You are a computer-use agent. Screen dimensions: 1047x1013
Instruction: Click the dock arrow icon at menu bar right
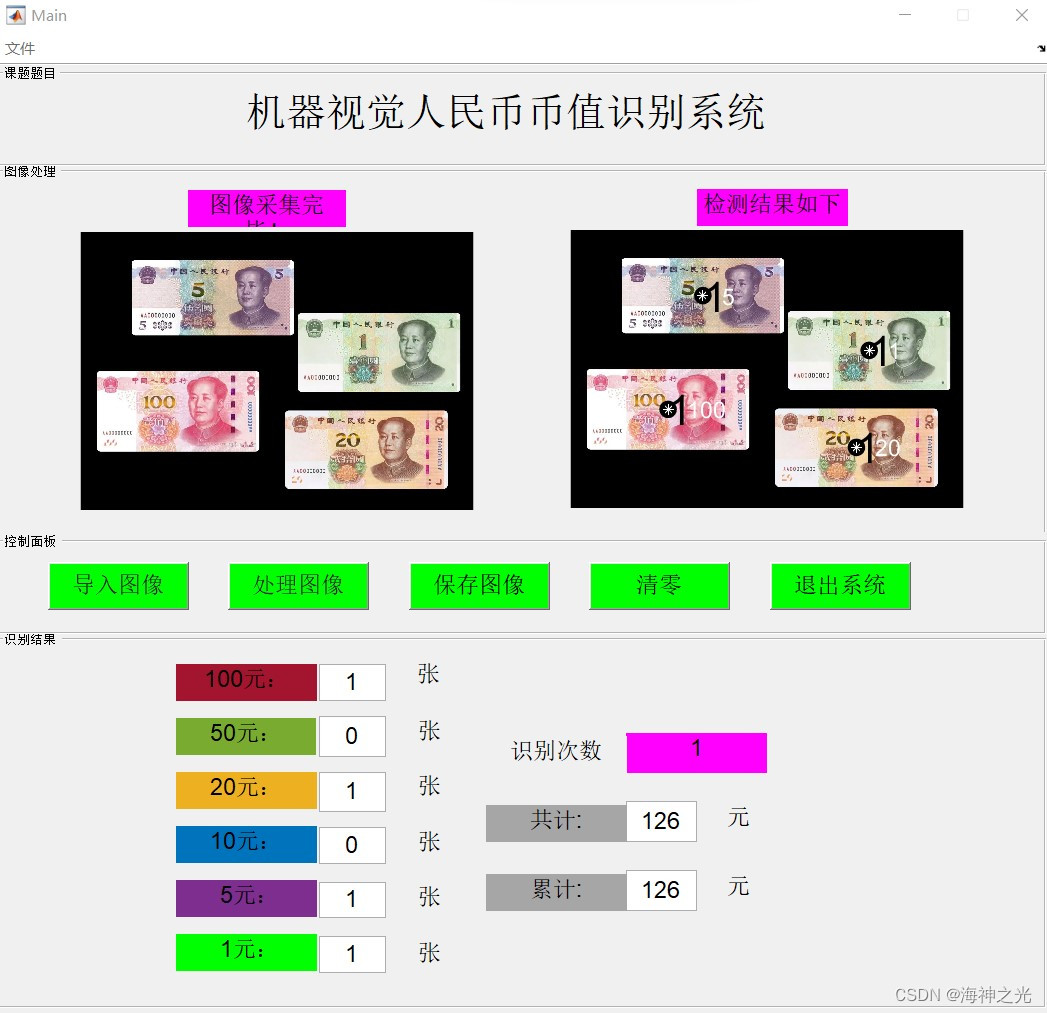click(x=1040, y=49)
